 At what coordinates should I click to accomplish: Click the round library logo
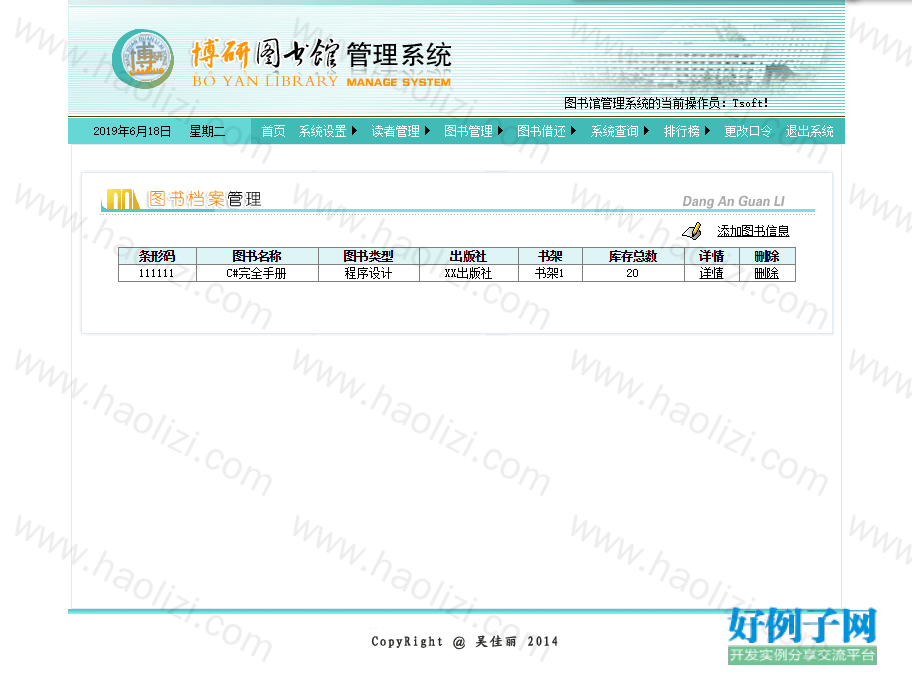click(x=143, y=59)
